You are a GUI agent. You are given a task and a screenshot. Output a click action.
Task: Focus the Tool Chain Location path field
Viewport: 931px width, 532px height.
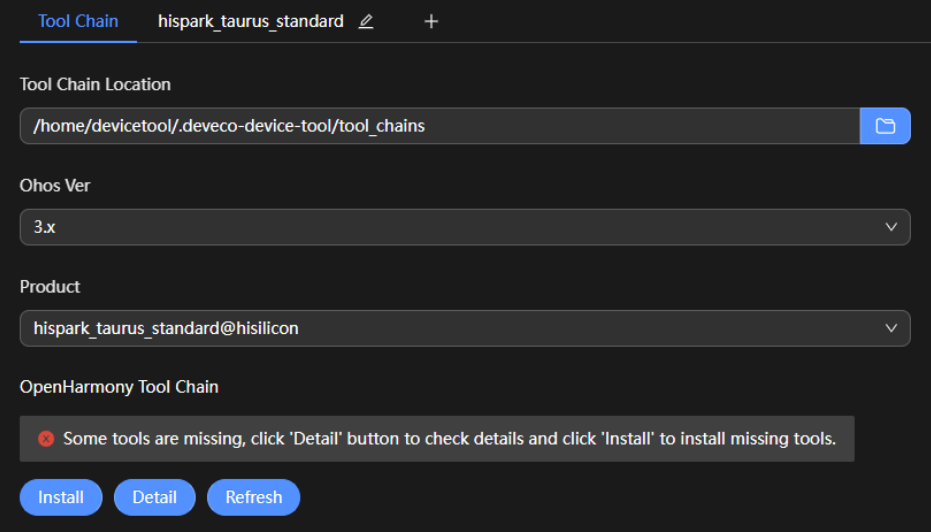click(440, 126)
